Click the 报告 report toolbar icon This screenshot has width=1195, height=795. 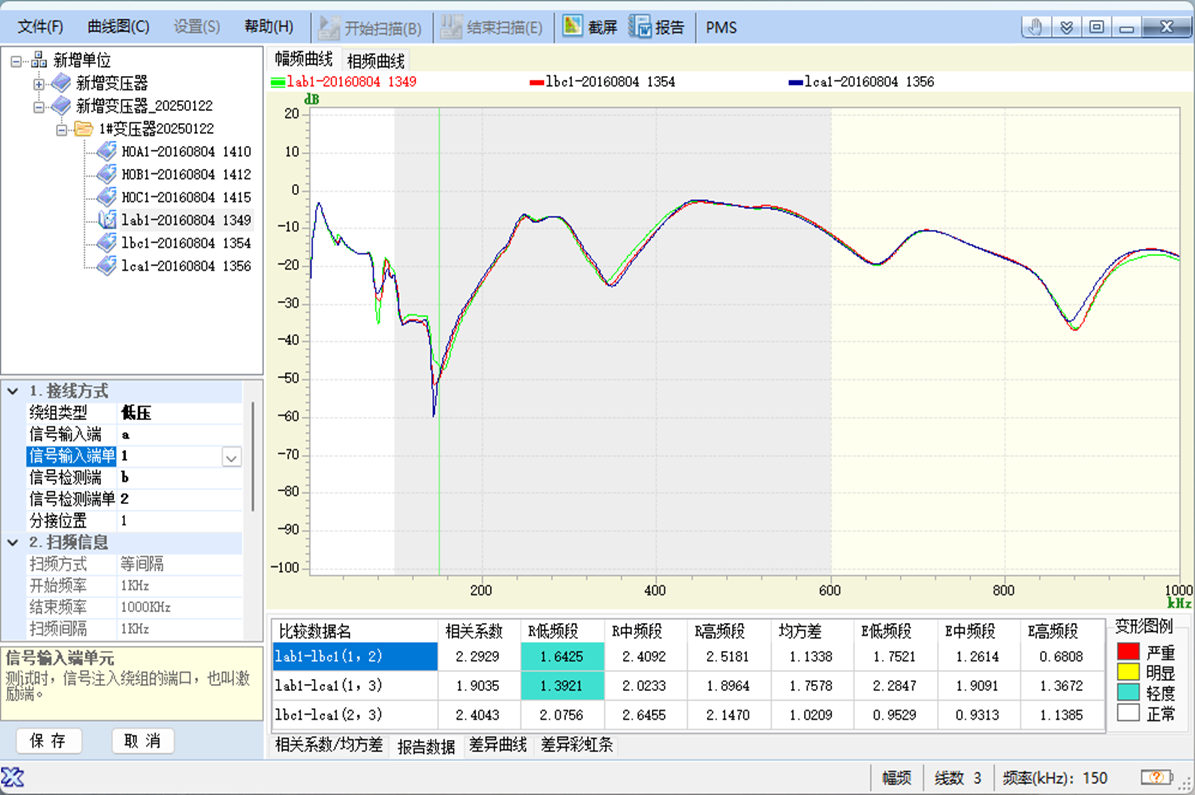(641, 27)
